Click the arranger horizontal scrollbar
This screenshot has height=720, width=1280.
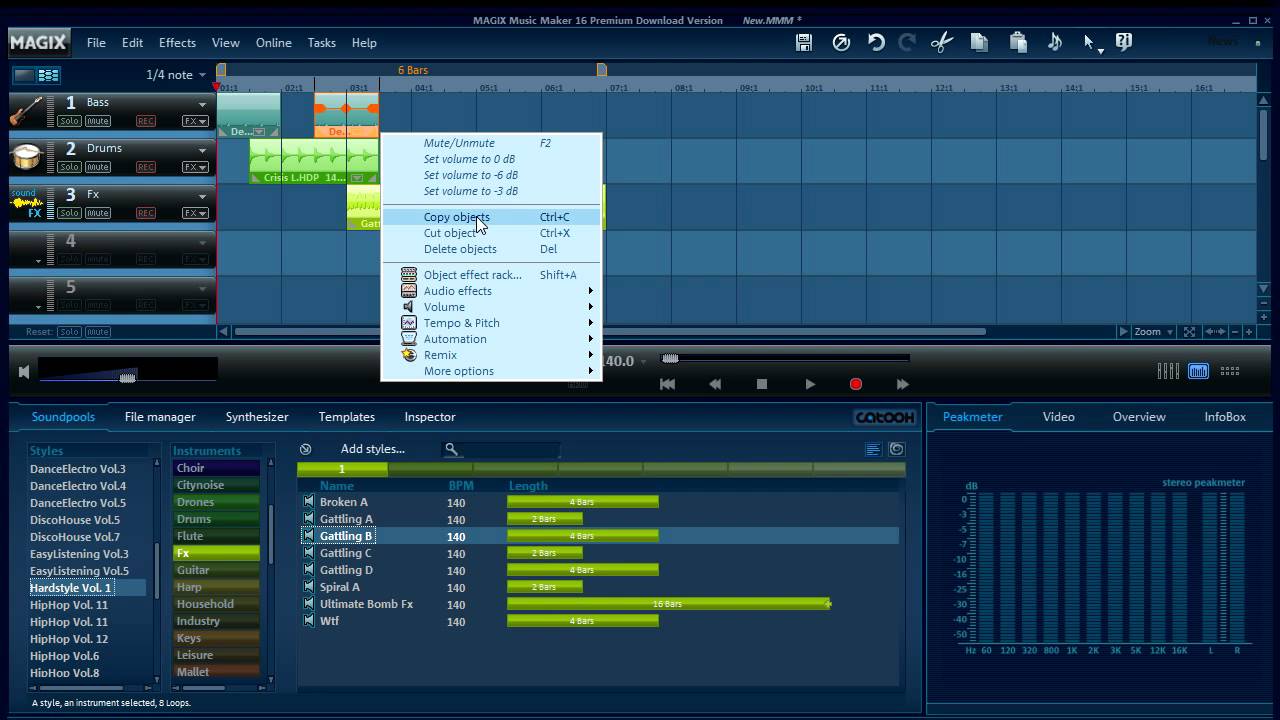click(x=610, y=332)
